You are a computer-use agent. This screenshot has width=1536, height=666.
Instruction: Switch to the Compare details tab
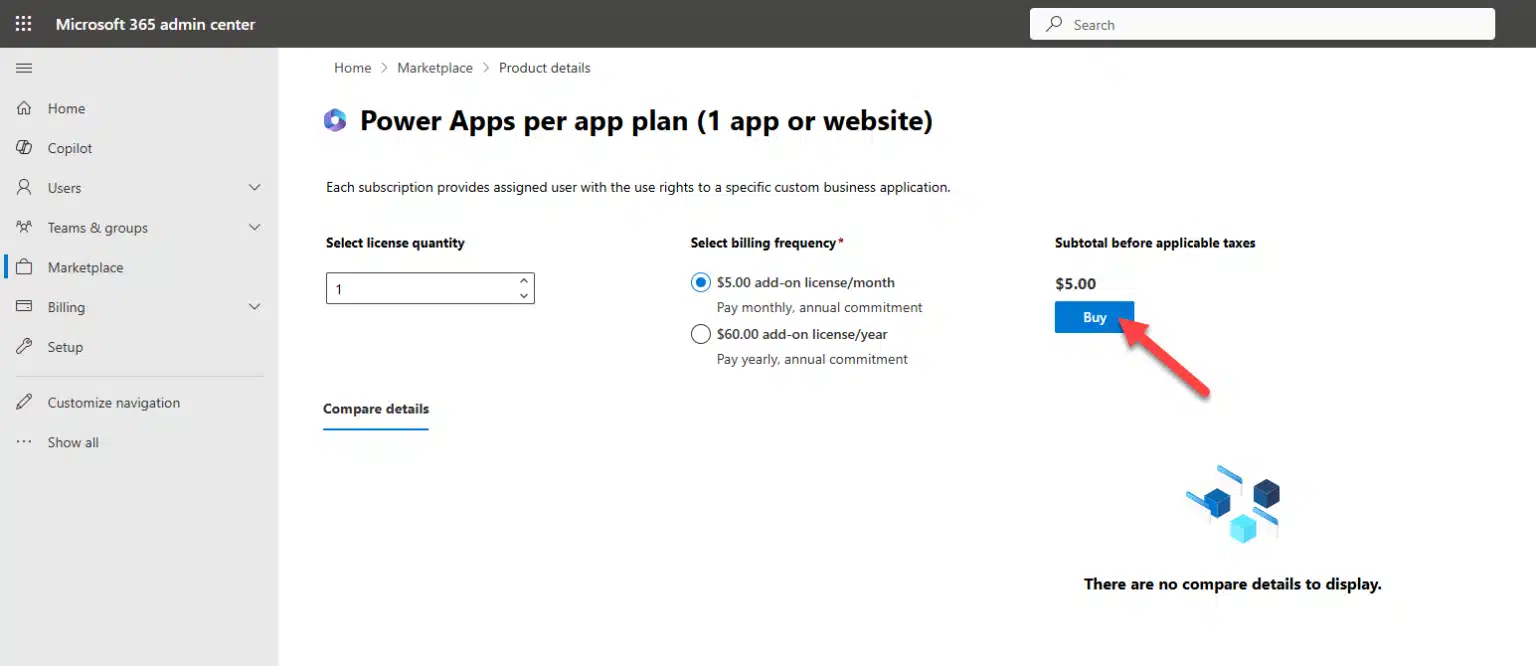376,409
